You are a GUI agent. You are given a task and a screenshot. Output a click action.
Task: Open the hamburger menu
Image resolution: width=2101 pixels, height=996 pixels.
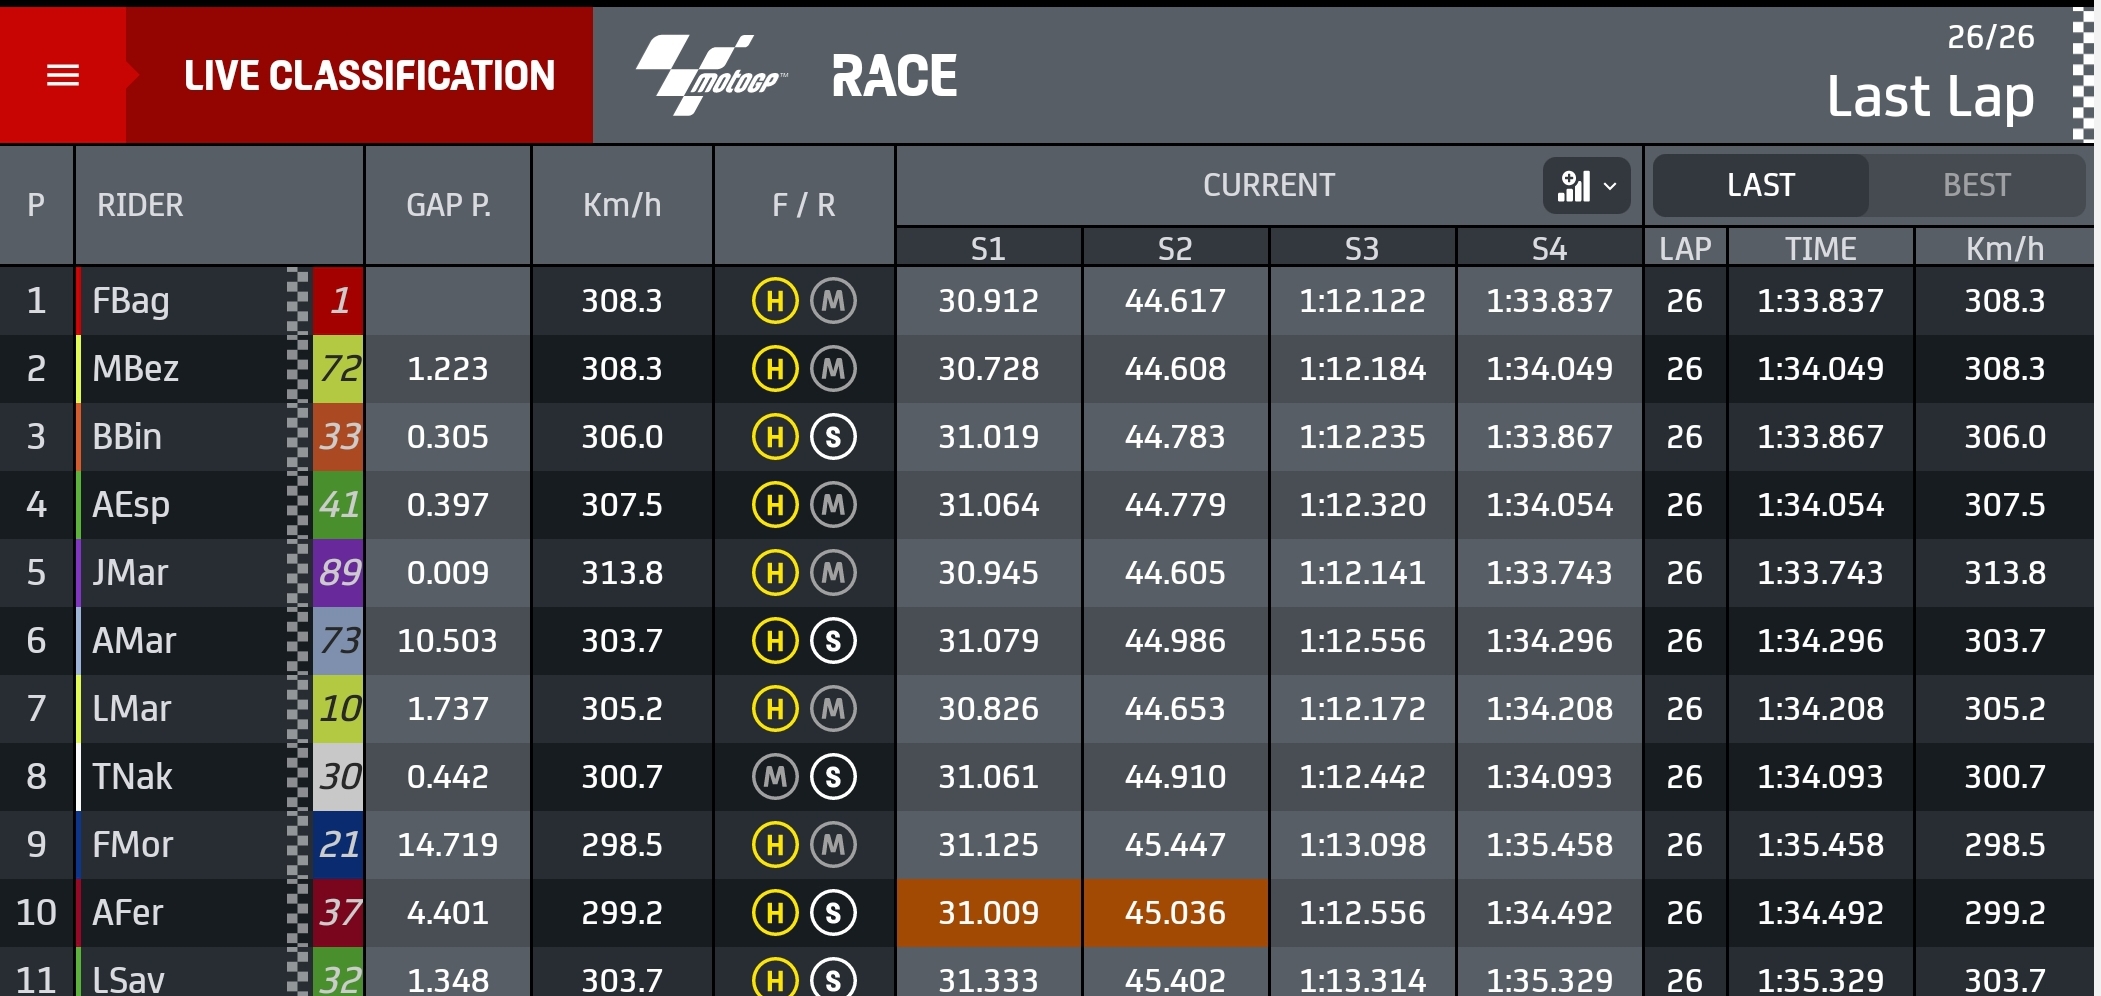pos(63,75)
